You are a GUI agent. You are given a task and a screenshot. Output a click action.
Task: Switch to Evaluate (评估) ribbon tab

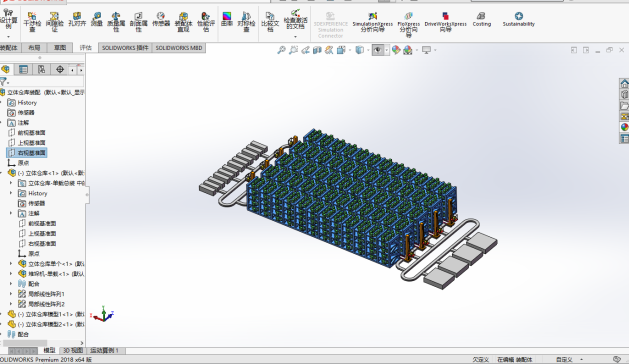point(85,48)
